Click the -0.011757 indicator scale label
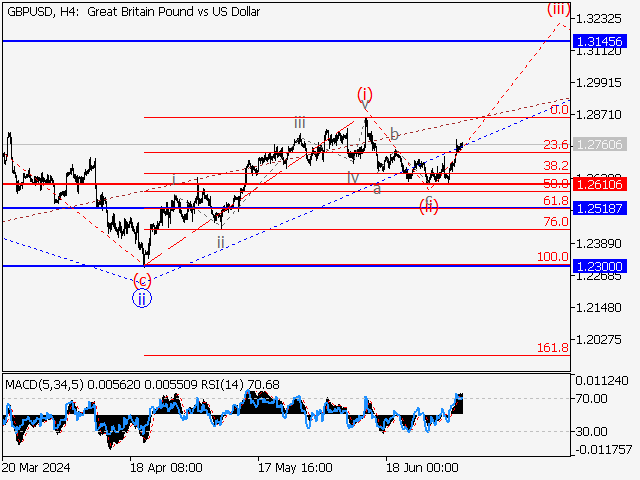Image resolution: width=640 pixels, height=480 pixels. [x=604, y=450]
